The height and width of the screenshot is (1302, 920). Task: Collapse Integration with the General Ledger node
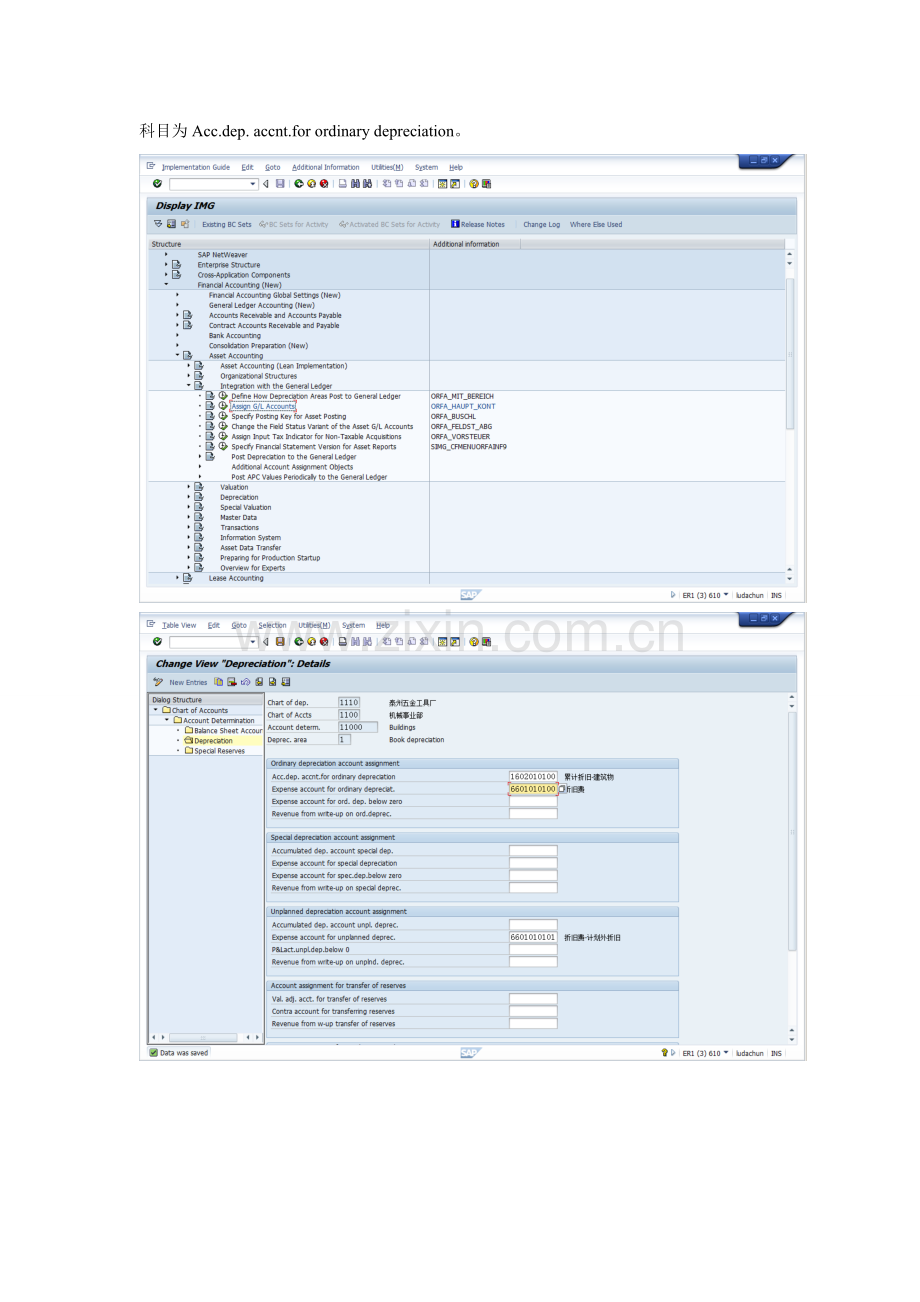click(189, 386)
